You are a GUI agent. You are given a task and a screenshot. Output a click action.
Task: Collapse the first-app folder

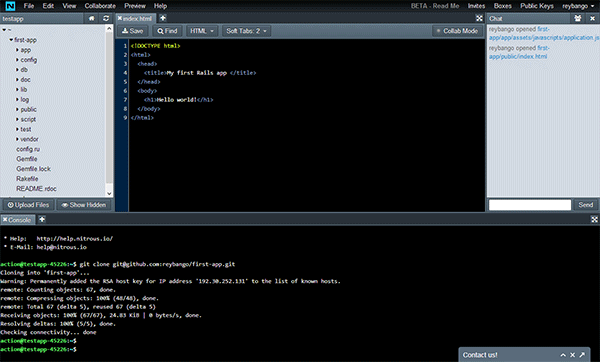point(11,39)
